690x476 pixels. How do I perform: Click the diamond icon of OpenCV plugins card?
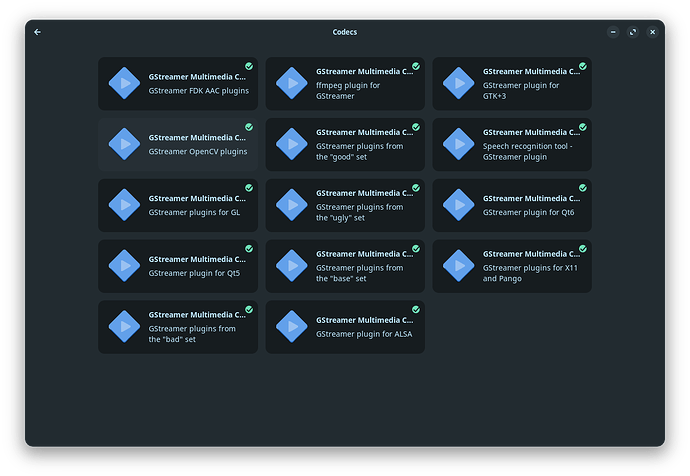coord(125,144)
